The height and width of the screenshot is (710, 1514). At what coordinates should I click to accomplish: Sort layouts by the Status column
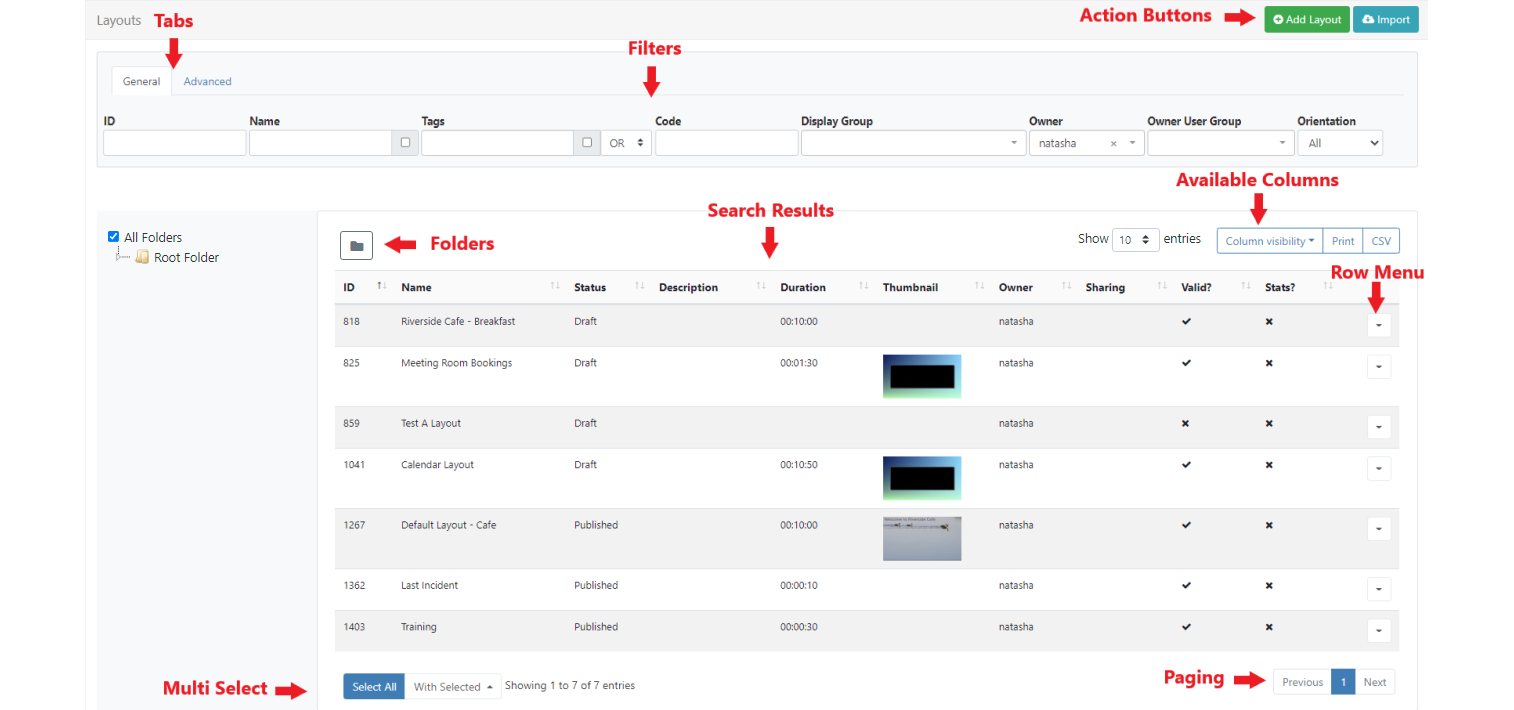[590, 288]
